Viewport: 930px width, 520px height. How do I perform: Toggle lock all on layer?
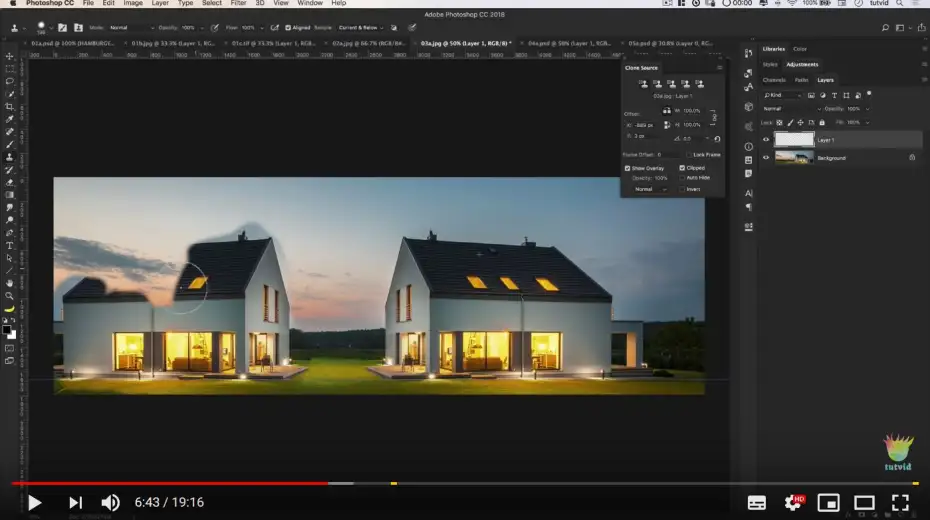click(x=822, y=123)
